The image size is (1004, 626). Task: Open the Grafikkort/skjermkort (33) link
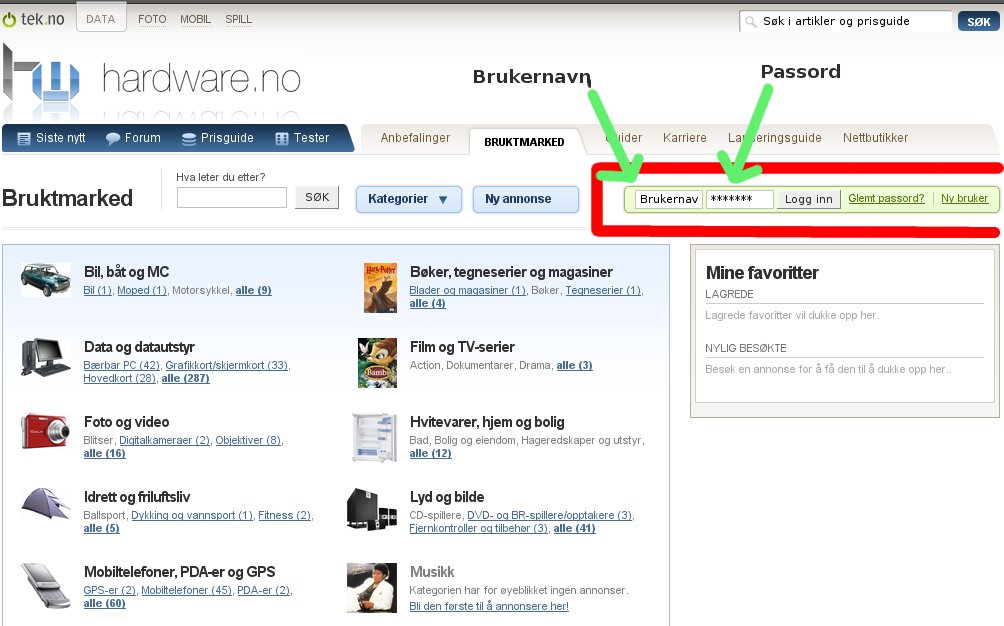tap(227, 365)
